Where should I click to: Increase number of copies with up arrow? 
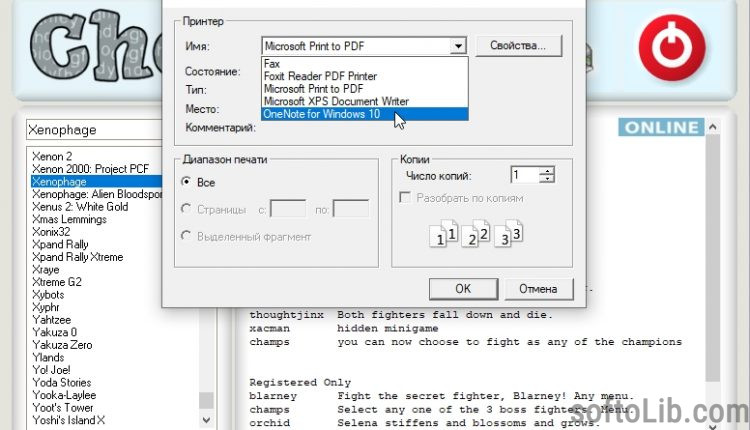coord(547,171)
